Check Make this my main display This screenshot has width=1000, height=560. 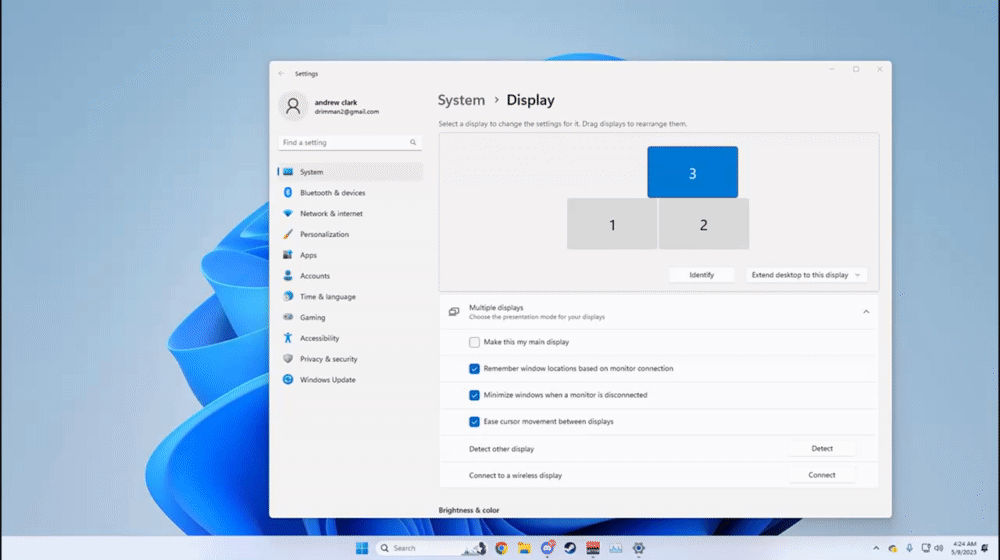click(x=474, y=343)
